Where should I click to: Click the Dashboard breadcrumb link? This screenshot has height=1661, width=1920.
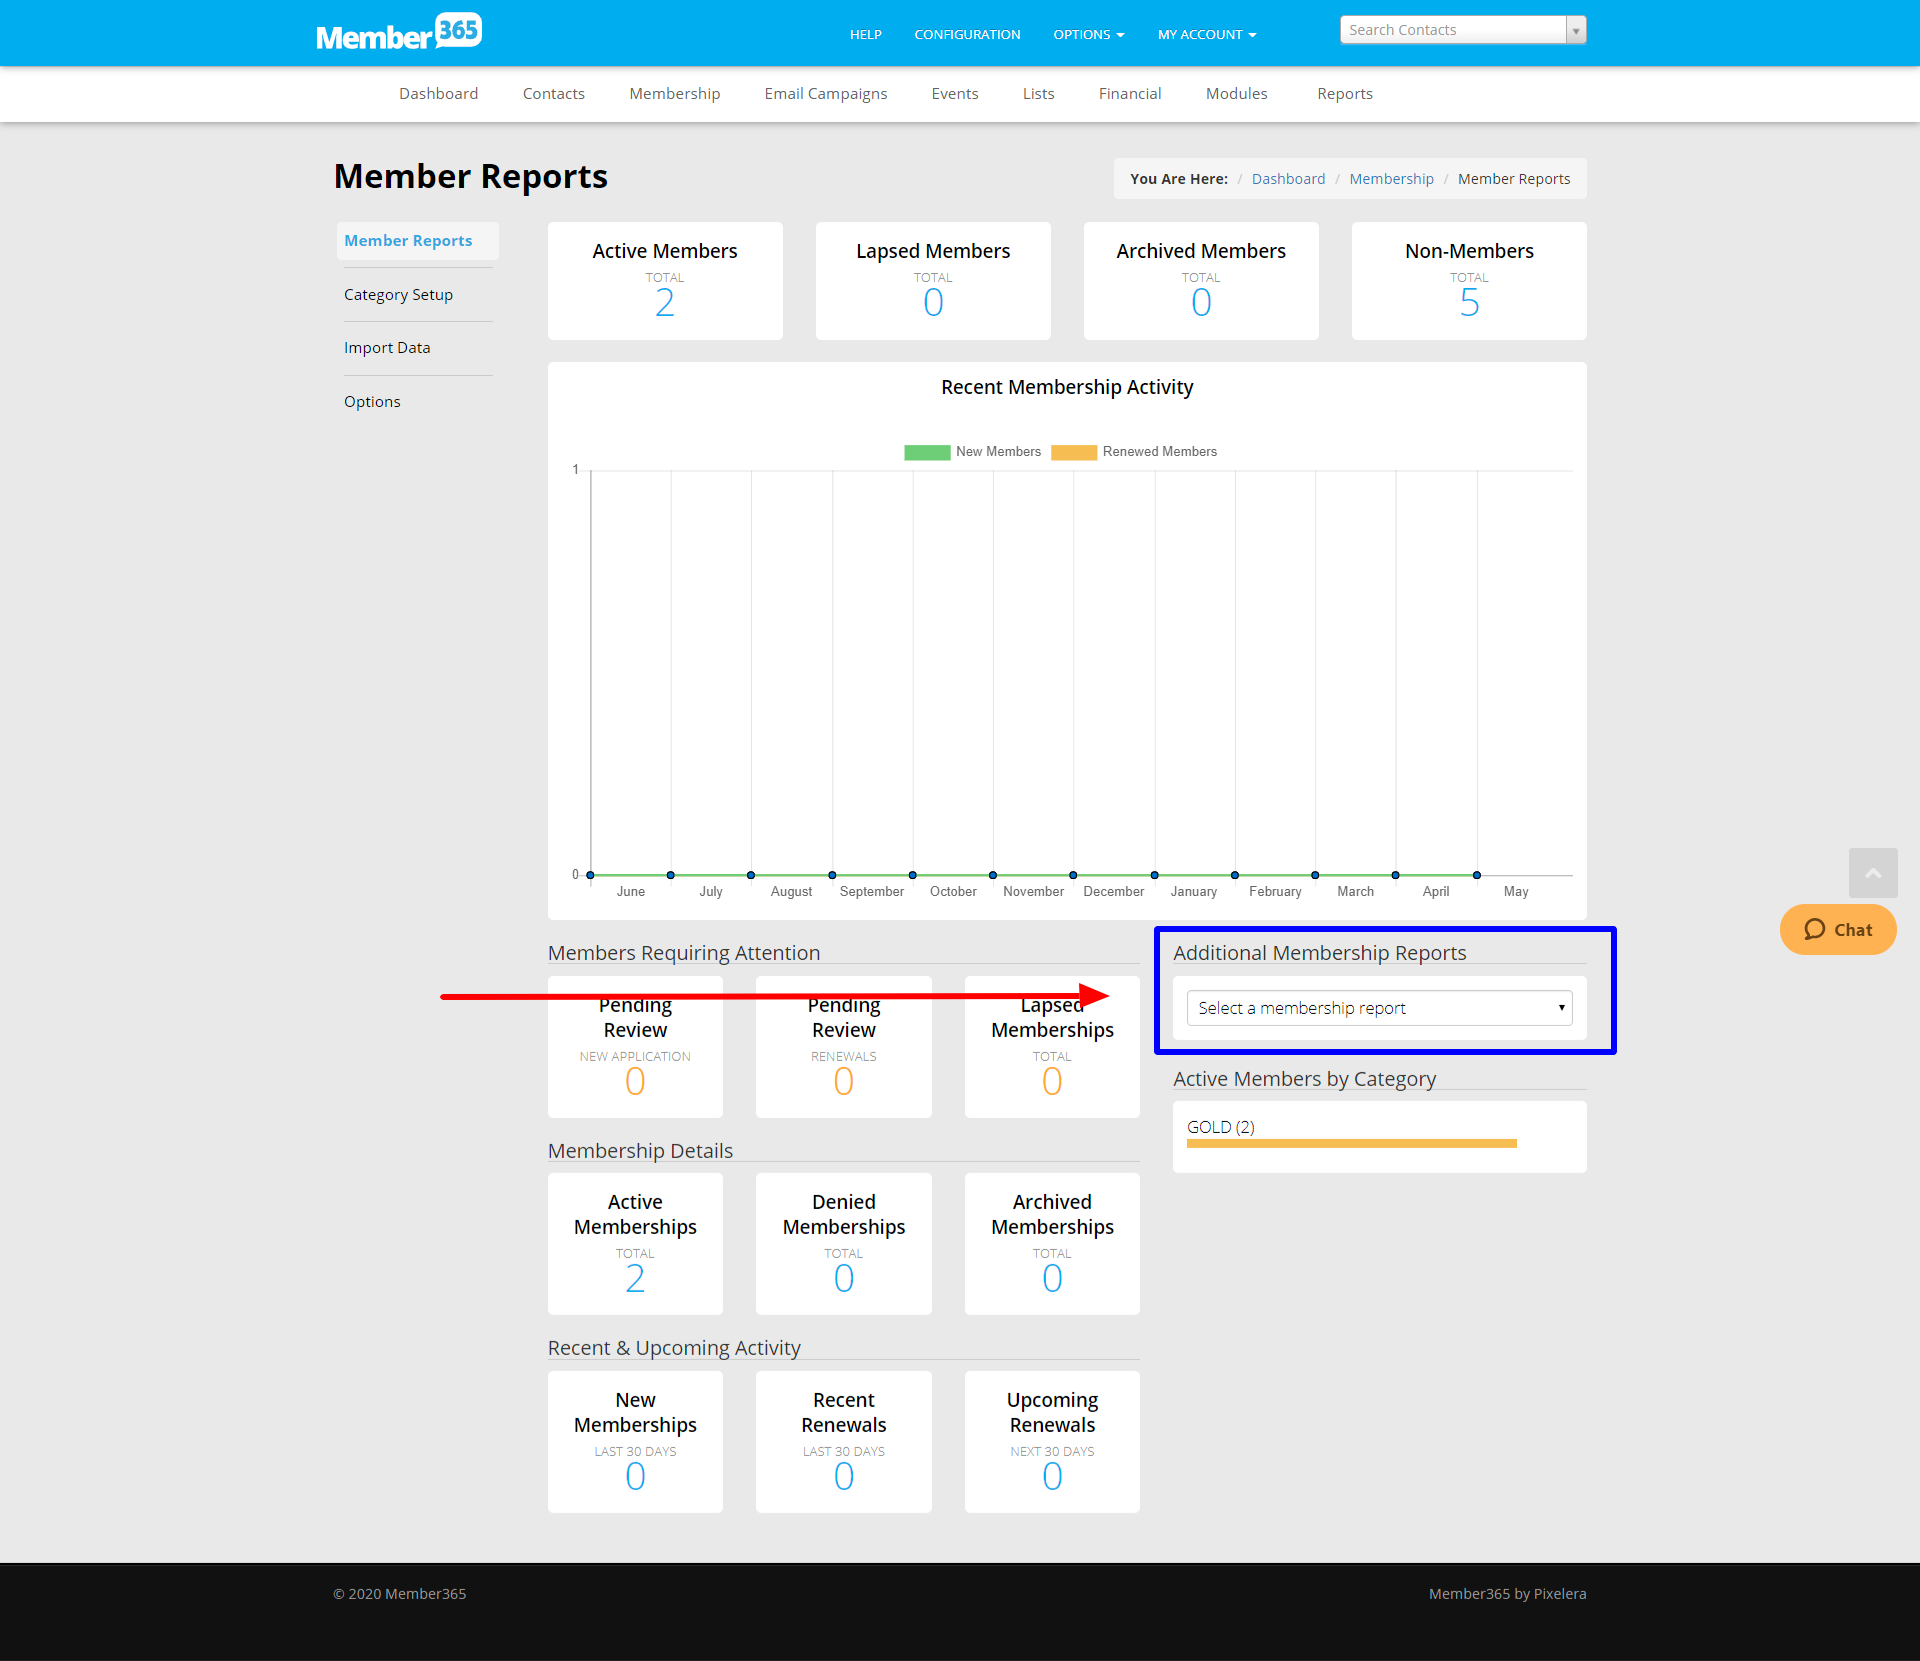[1287, 179]
